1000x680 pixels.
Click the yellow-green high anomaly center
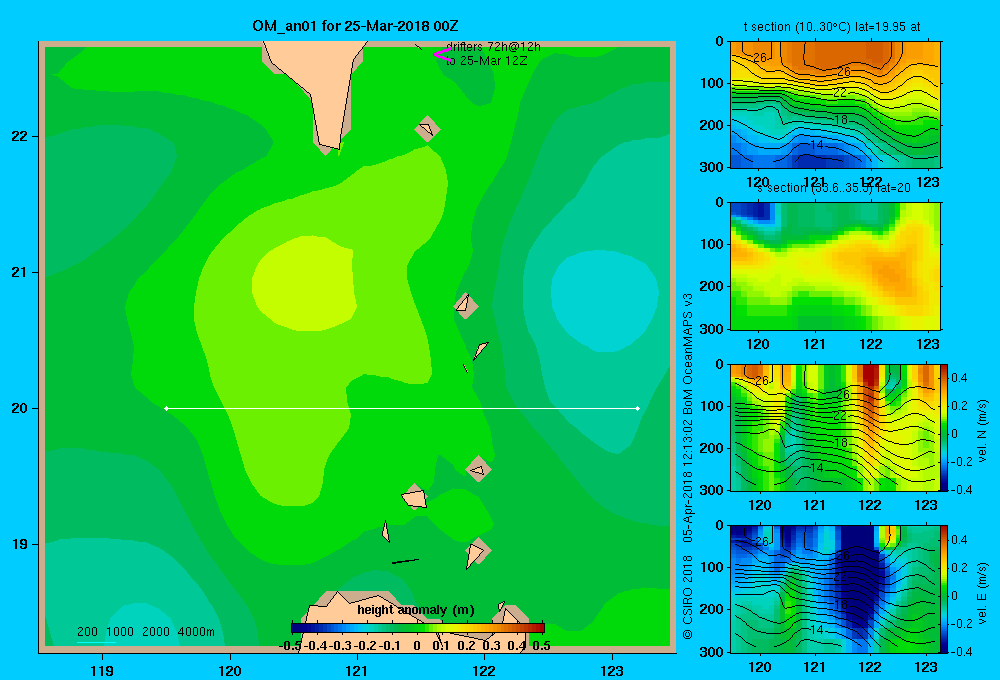pos(304,284)
